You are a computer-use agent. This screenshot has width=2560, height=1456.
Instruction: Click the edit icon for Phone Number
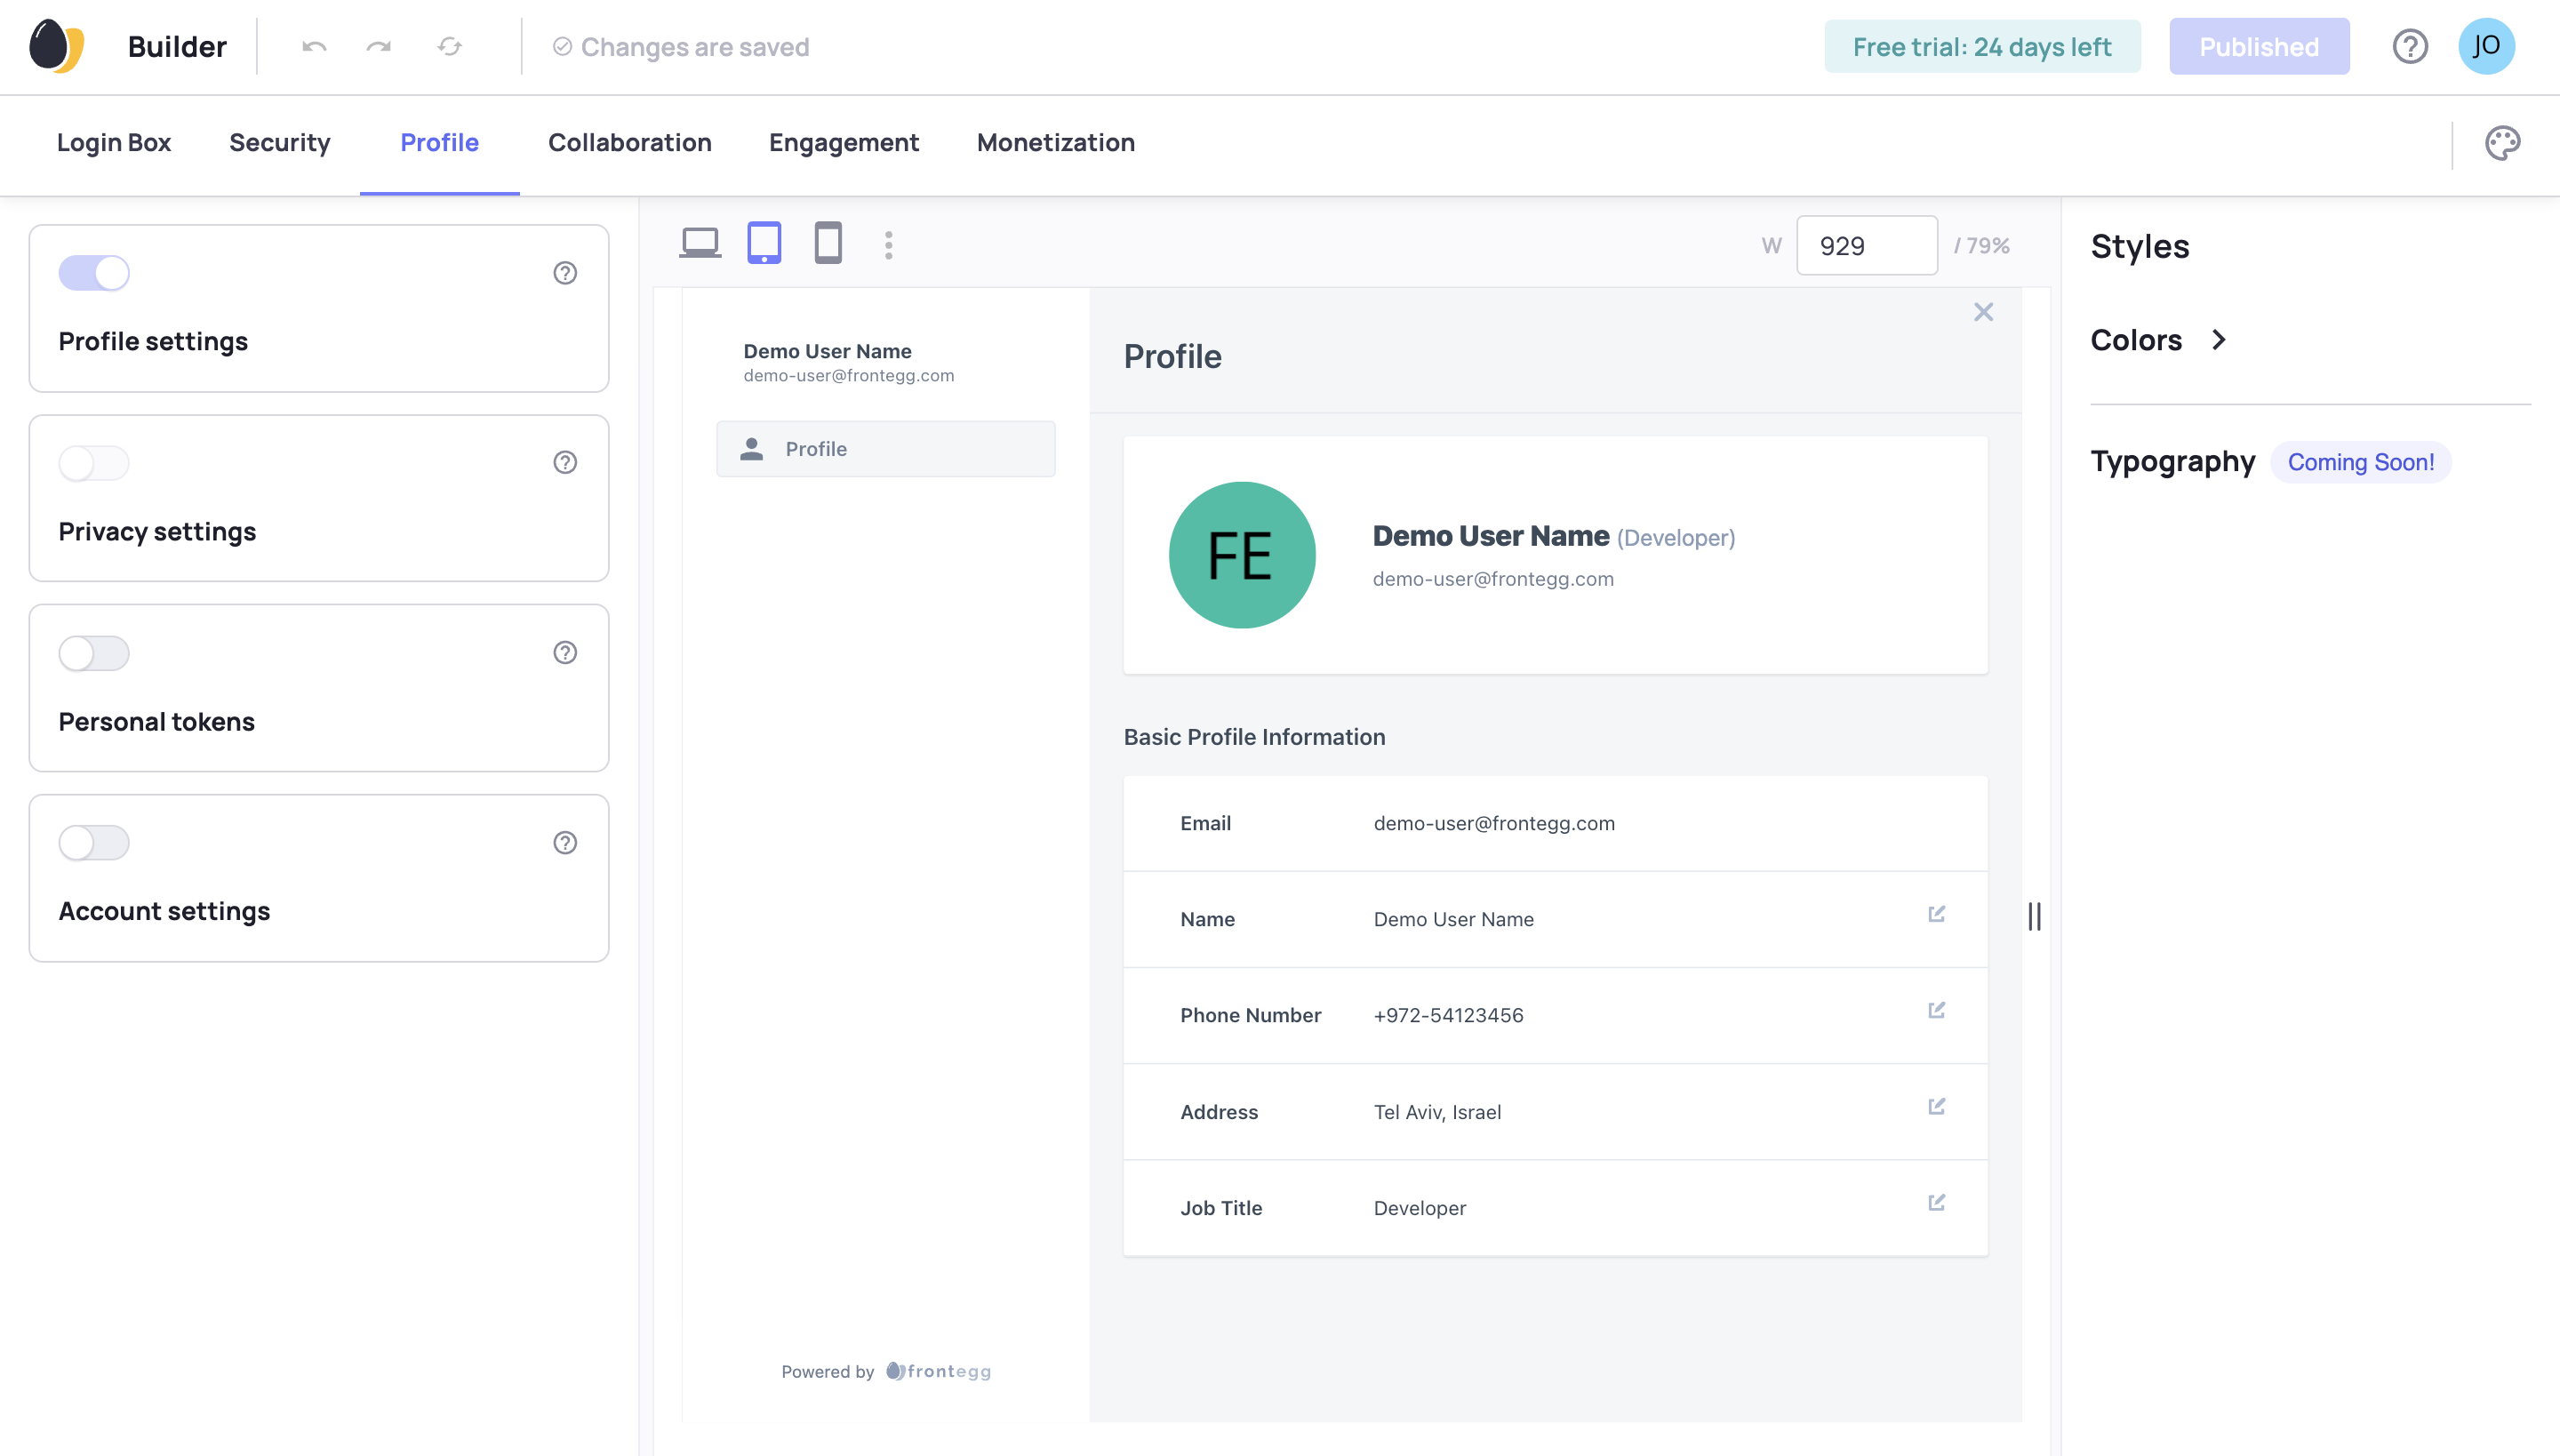[1936, 1010]
